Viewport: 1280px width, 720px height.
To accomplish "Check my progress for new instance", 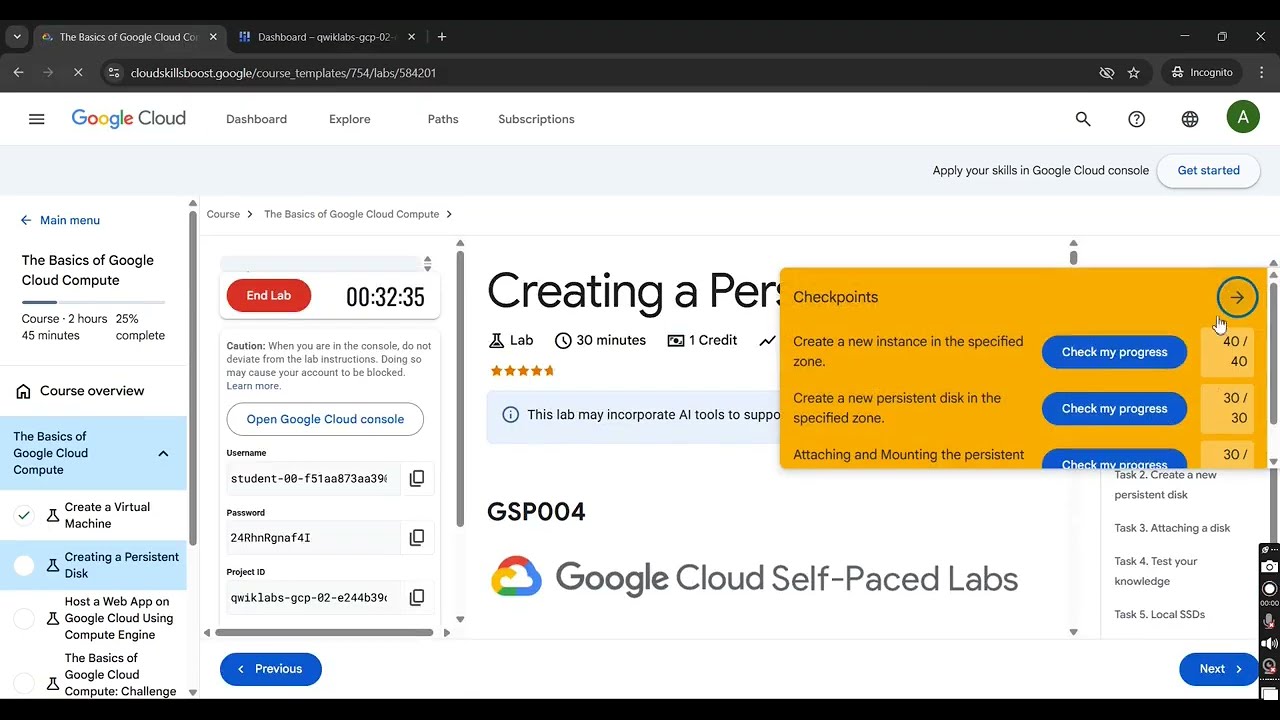I will pyautogui.click(x=1114, y=352).
